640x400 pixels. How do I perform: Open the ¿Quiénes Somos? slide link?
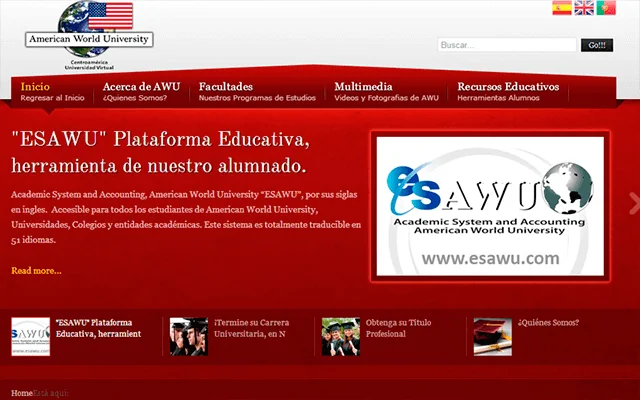[x=548, y=322]
